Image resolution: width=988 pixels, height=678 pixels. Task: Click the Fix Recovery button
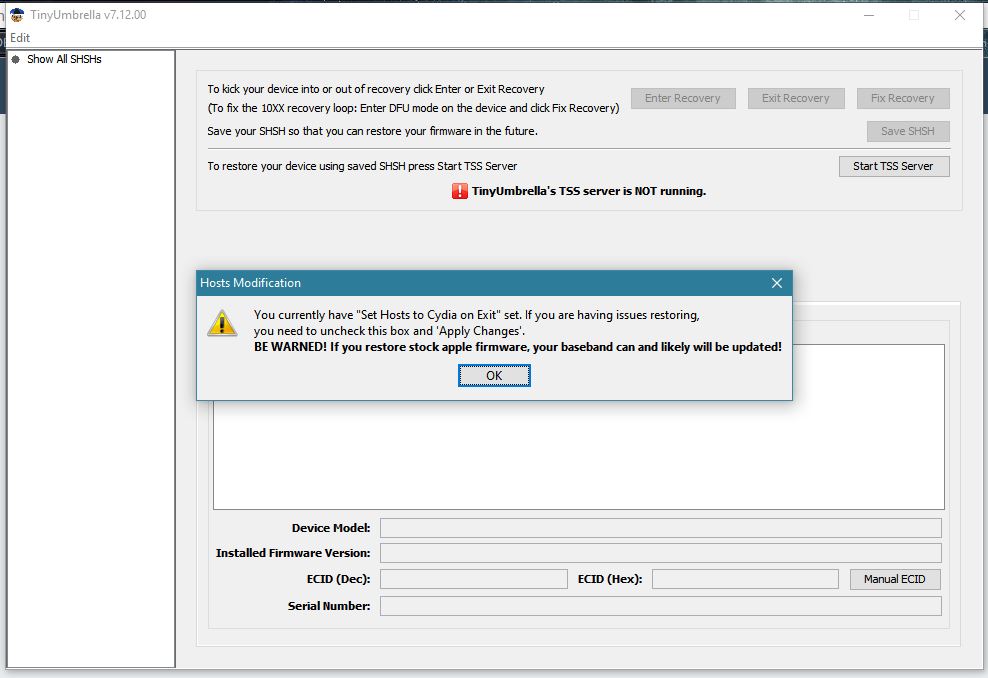click(903, 98)
